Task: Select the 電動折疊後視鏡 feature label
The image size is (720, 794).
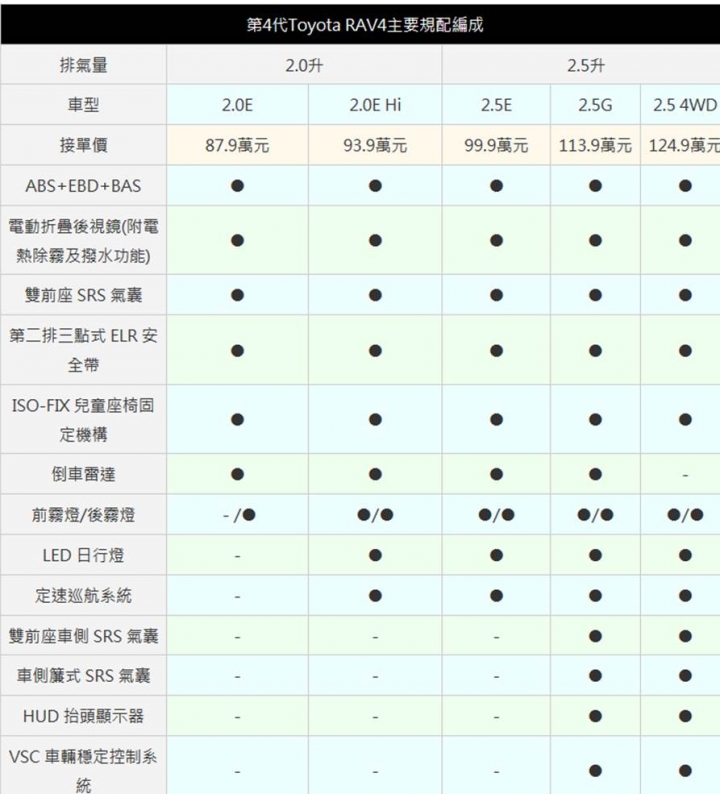Action: pyautogui.click(x=84, y=241)
